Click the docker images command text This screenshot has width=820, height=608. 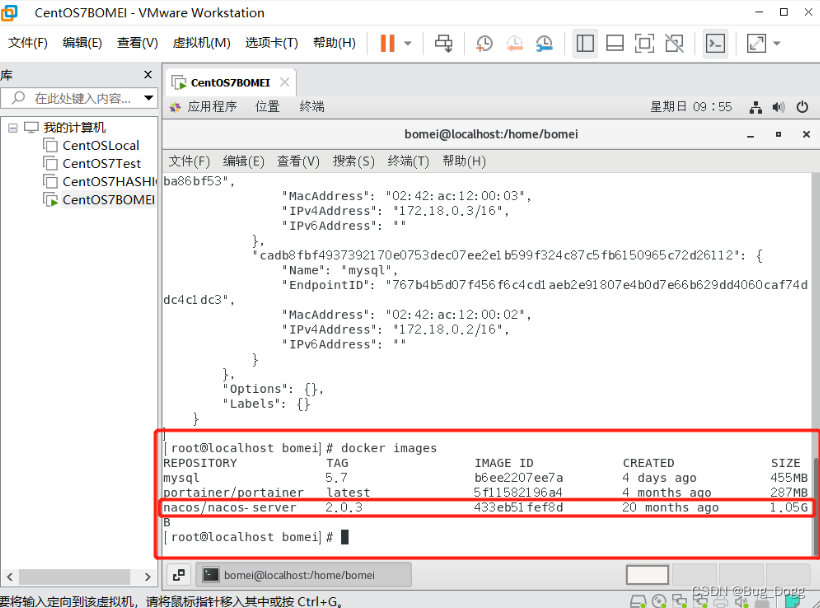(389, 448)
